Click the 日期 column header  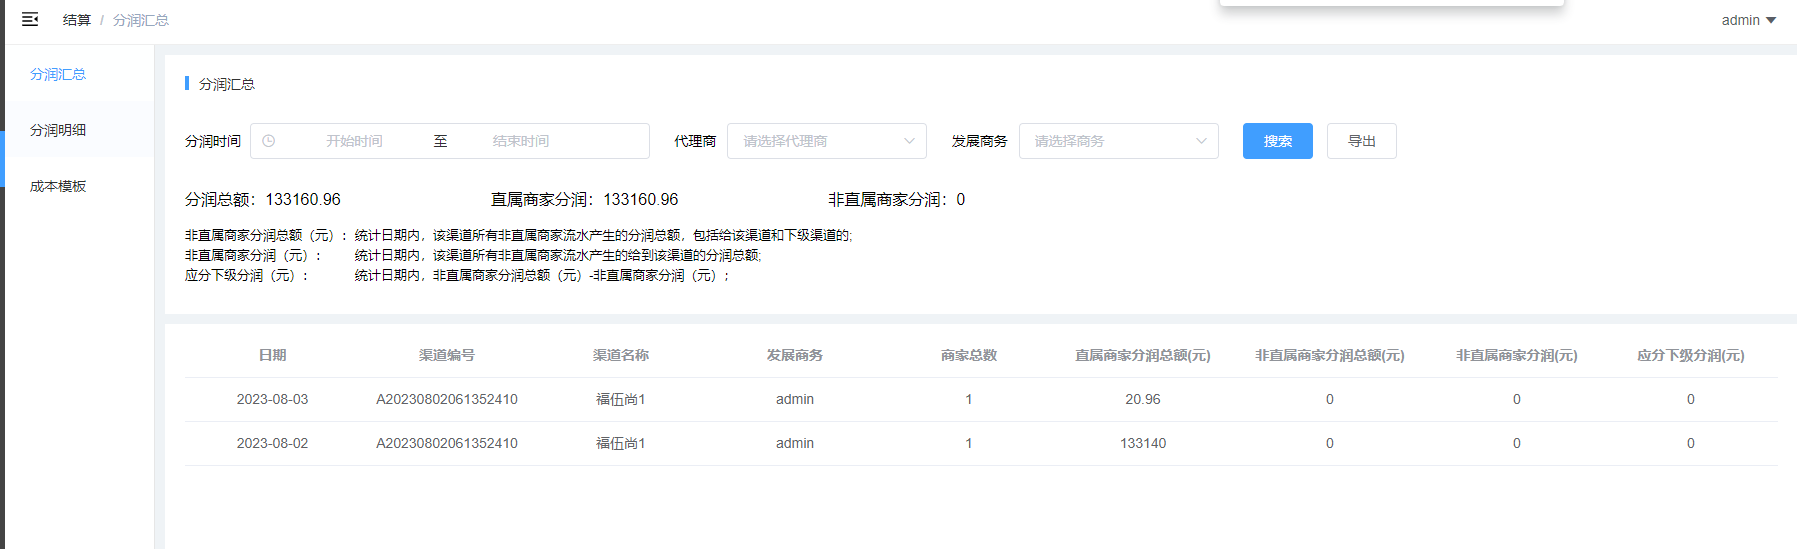click(x=272, y=355)
